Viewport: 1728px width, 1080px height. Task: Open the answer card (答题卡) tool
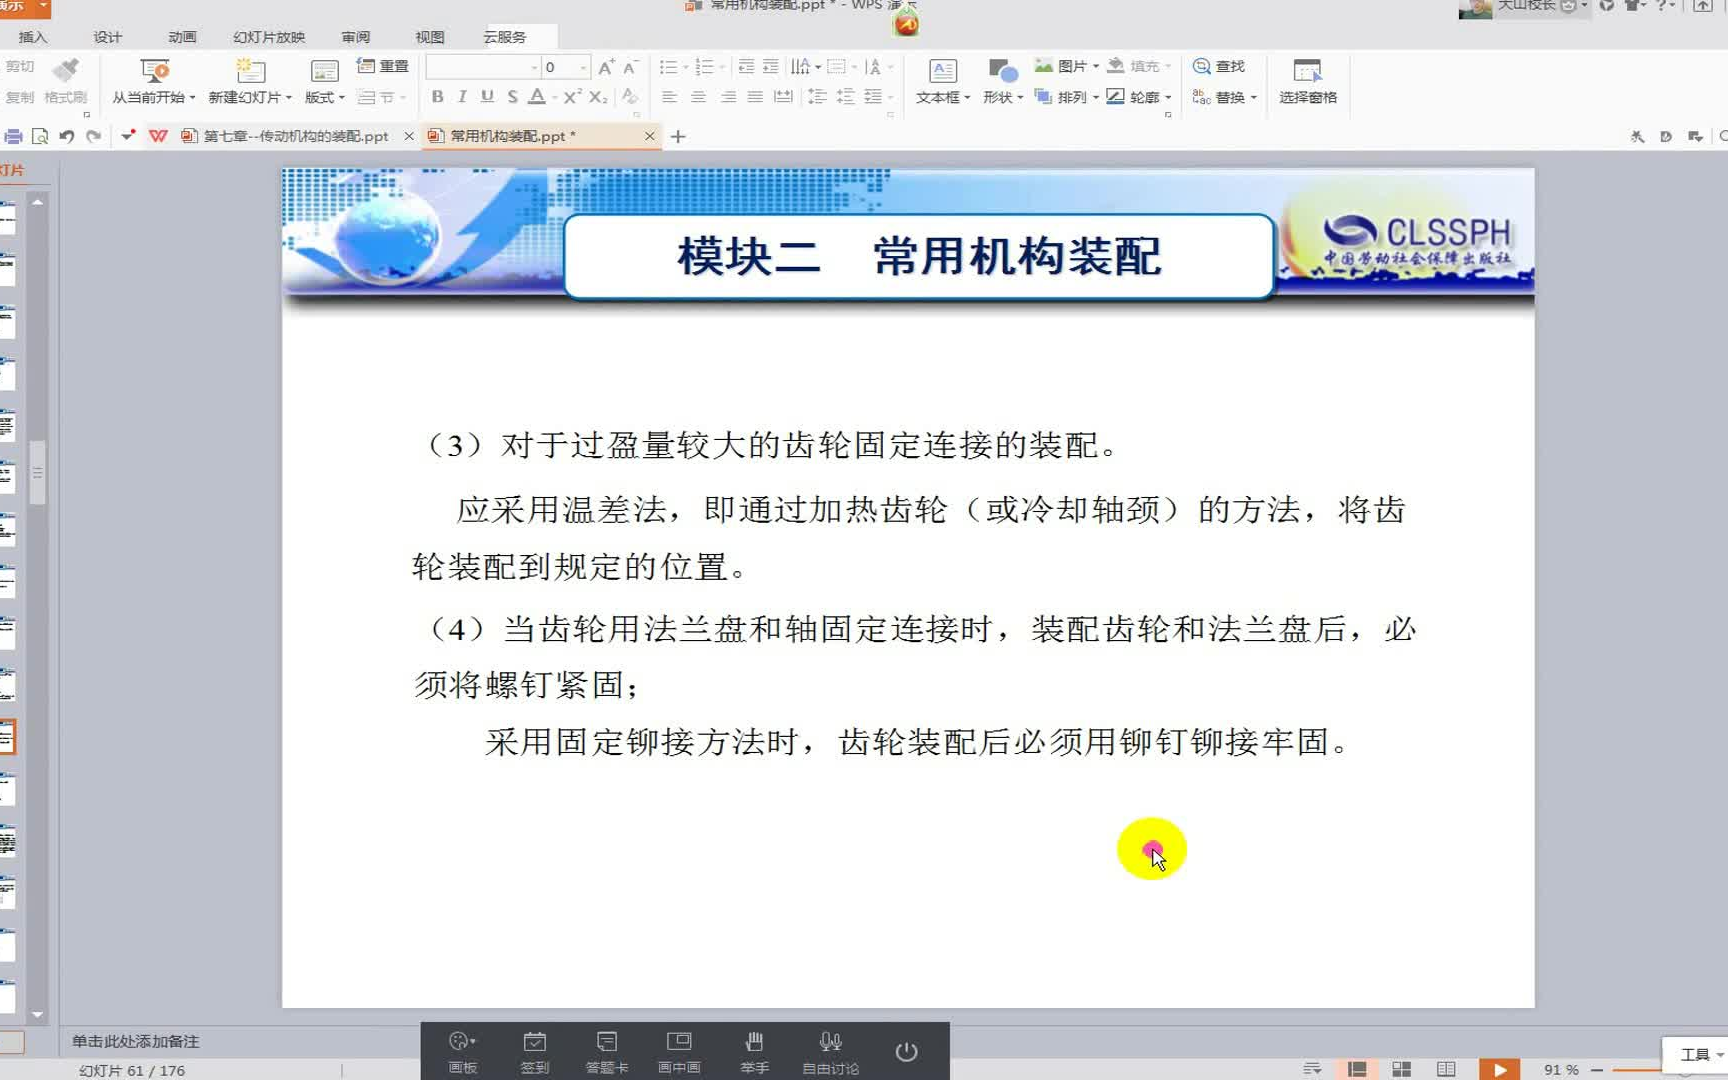click(607, 1052)
